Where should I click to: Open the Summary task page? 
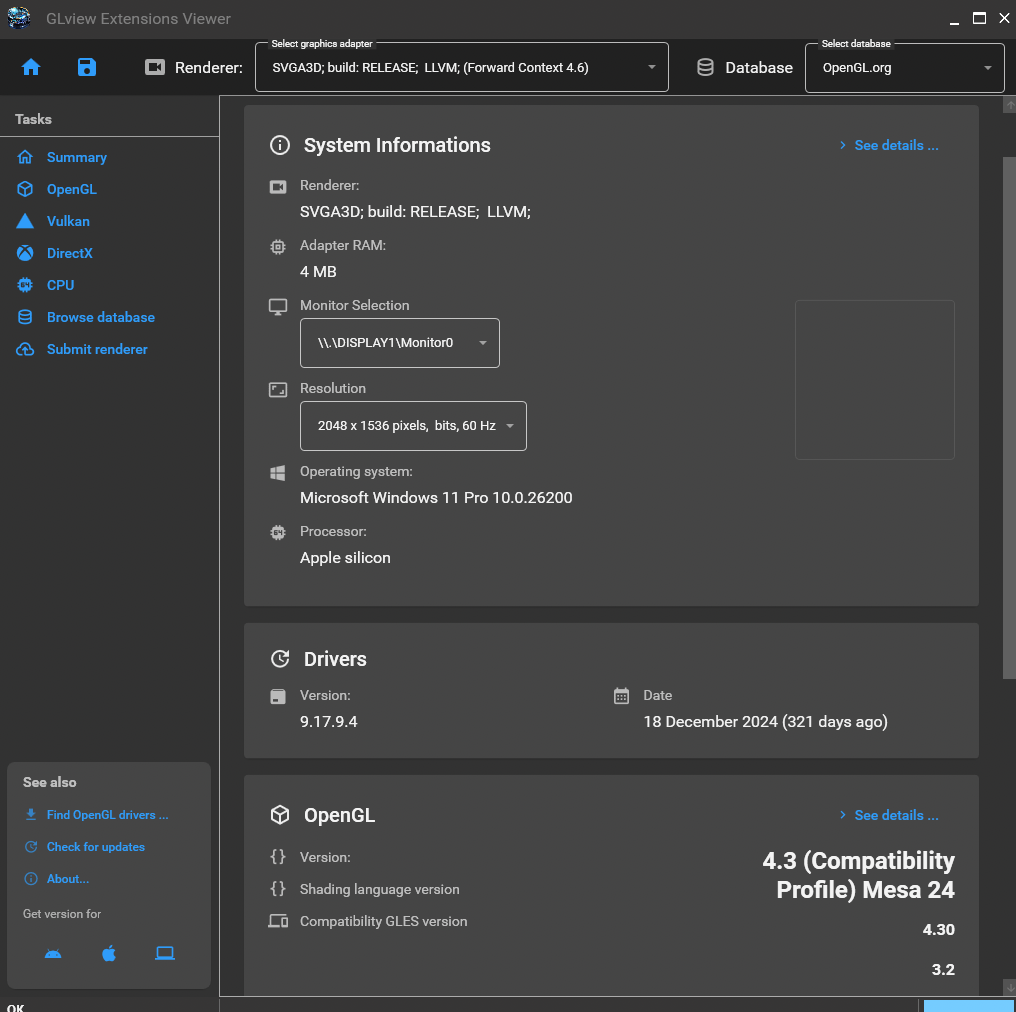(76, 157)
